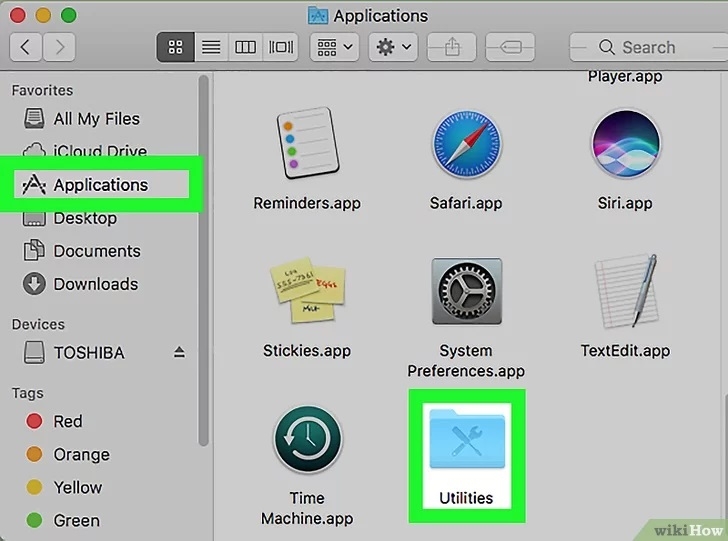The width and height of the screenshot is (728, 541).
Task: Minimize the Finder window
Action: tap(43, 15)
